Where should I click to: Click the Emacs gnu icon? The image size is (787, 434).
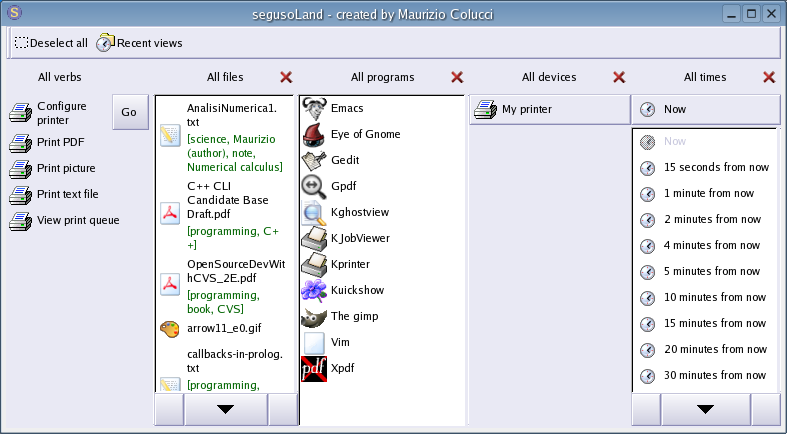[314, 108]
